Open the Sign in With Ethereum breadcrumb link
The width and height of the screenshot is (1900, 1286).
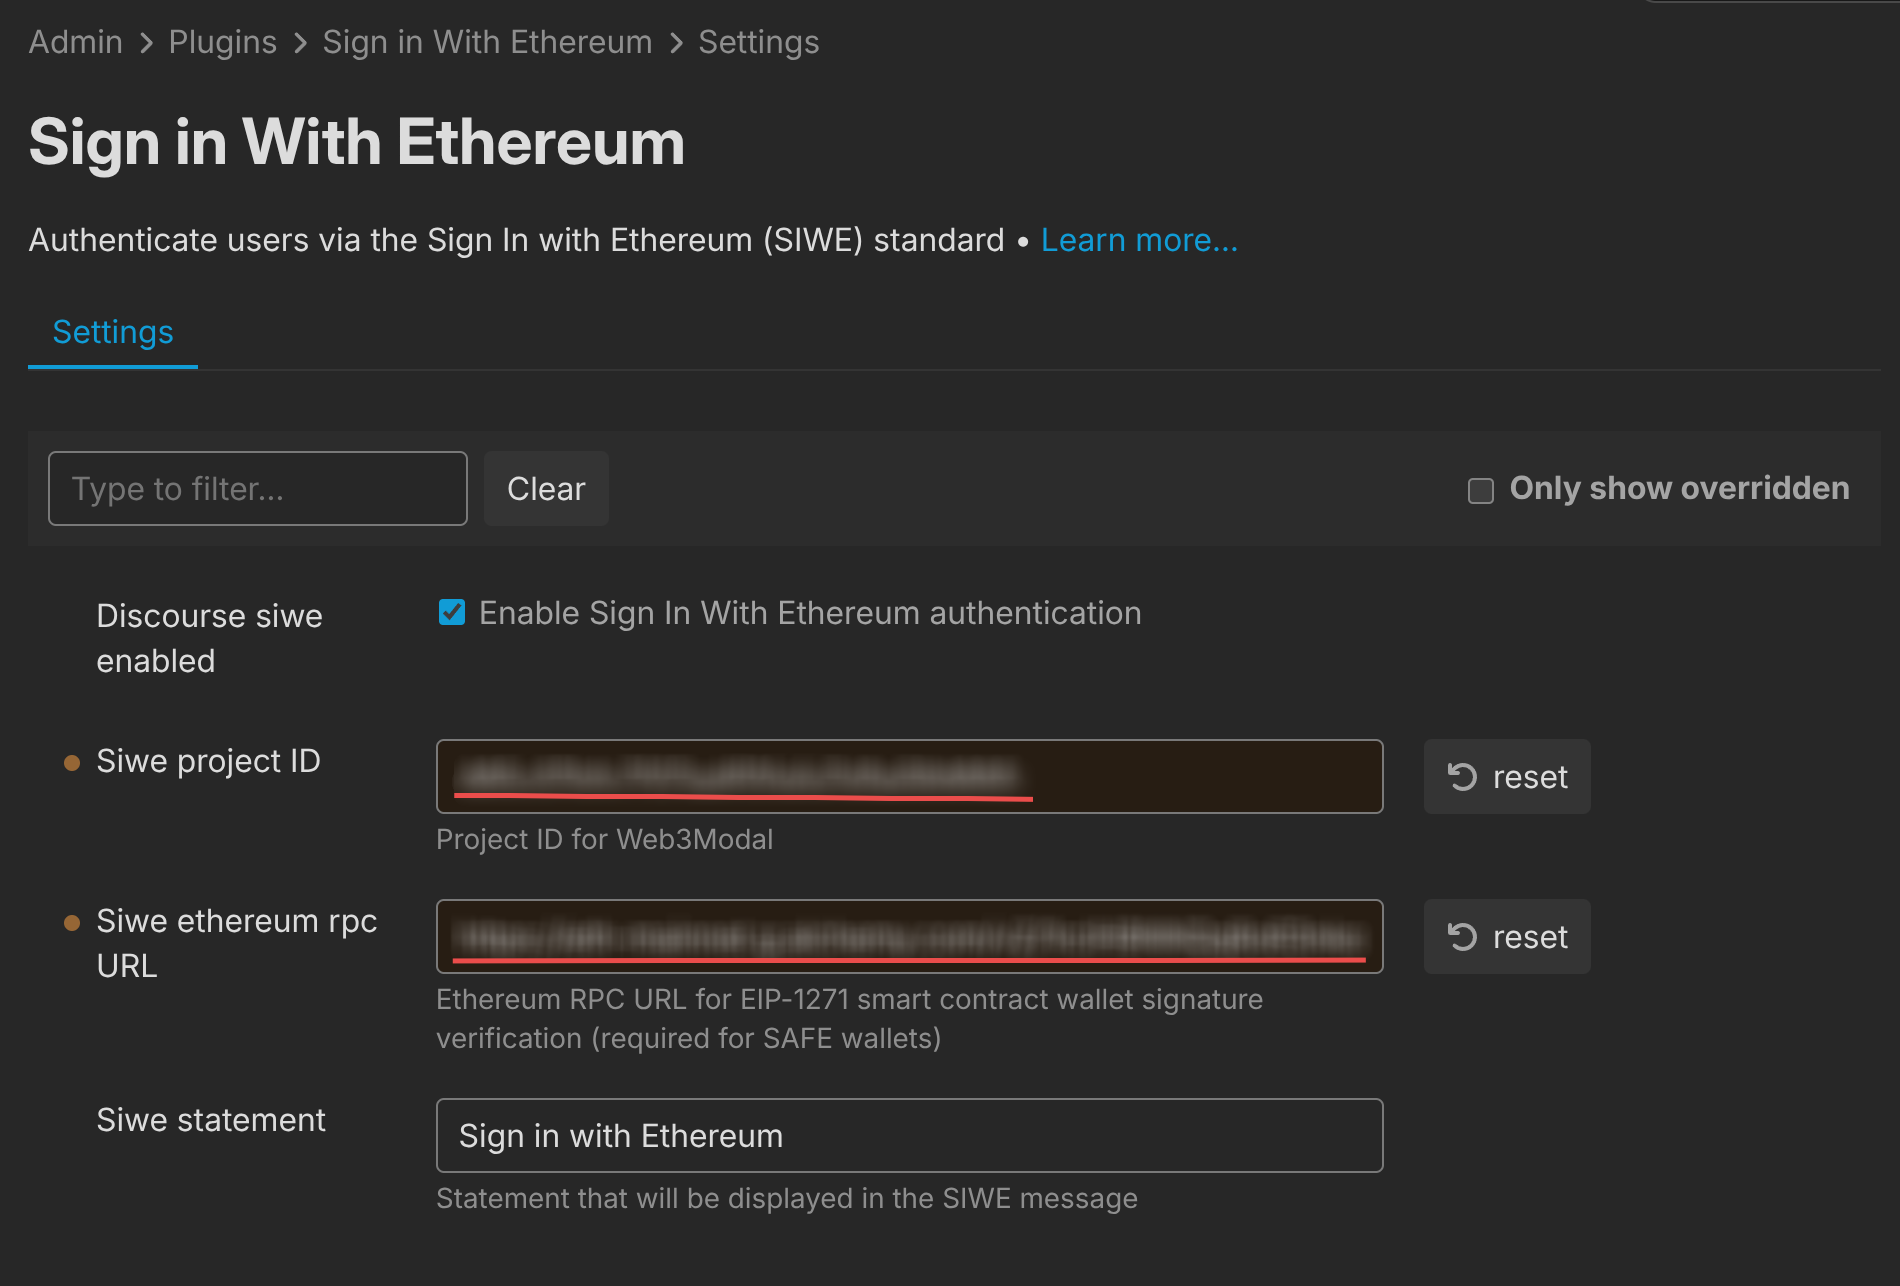487,42
